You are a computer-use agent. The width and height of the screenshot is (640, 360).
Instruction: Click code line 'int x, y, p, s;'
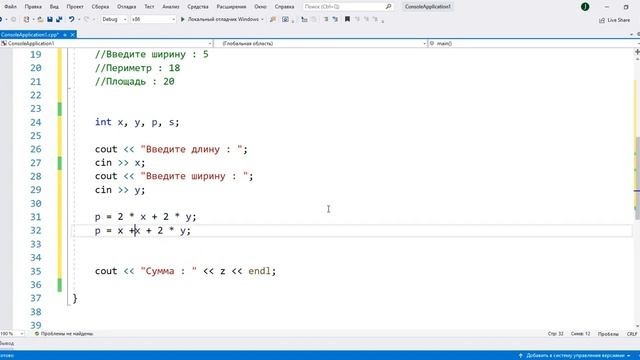(137, 122)
